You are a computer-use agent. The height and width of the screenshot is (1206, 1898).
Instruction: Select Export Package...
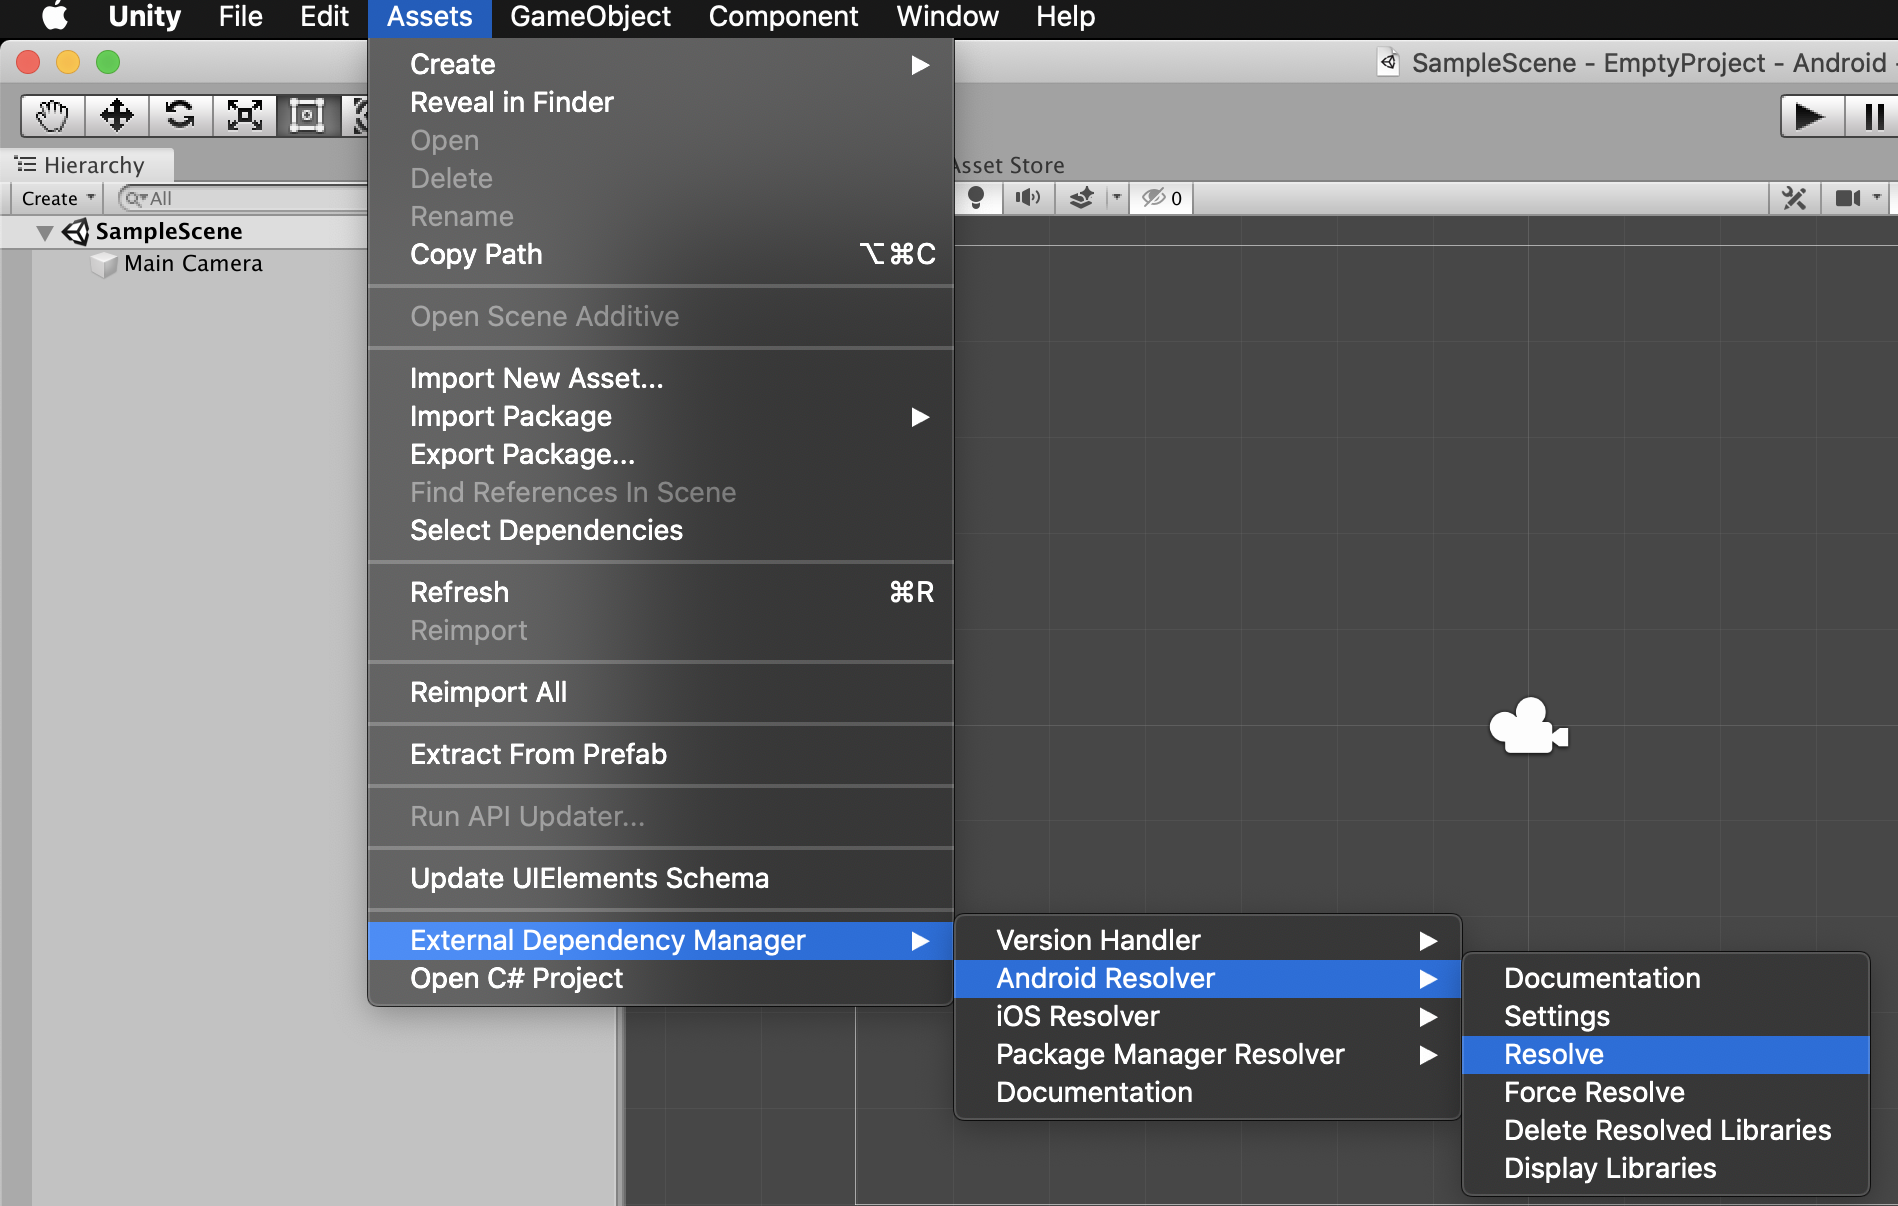point(660,454)
